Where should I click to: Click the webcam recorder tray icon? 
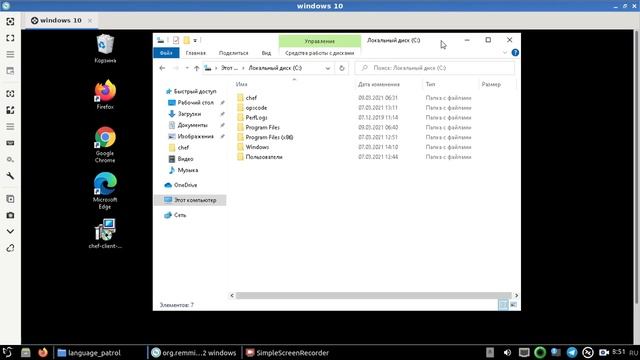pos(604,353)
